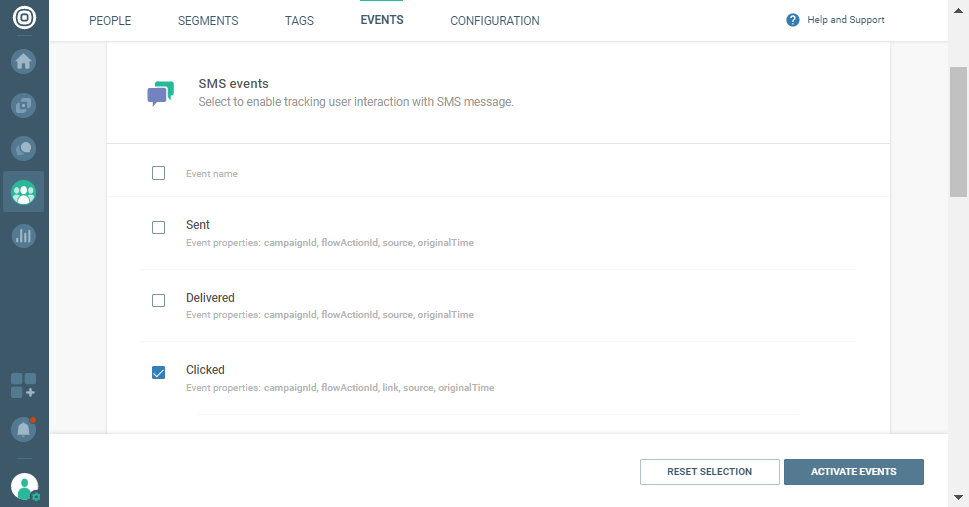The height and width of the screenshot is (507, 969).
Task: Open user account avatar menu
Action: tap(24, 487)
